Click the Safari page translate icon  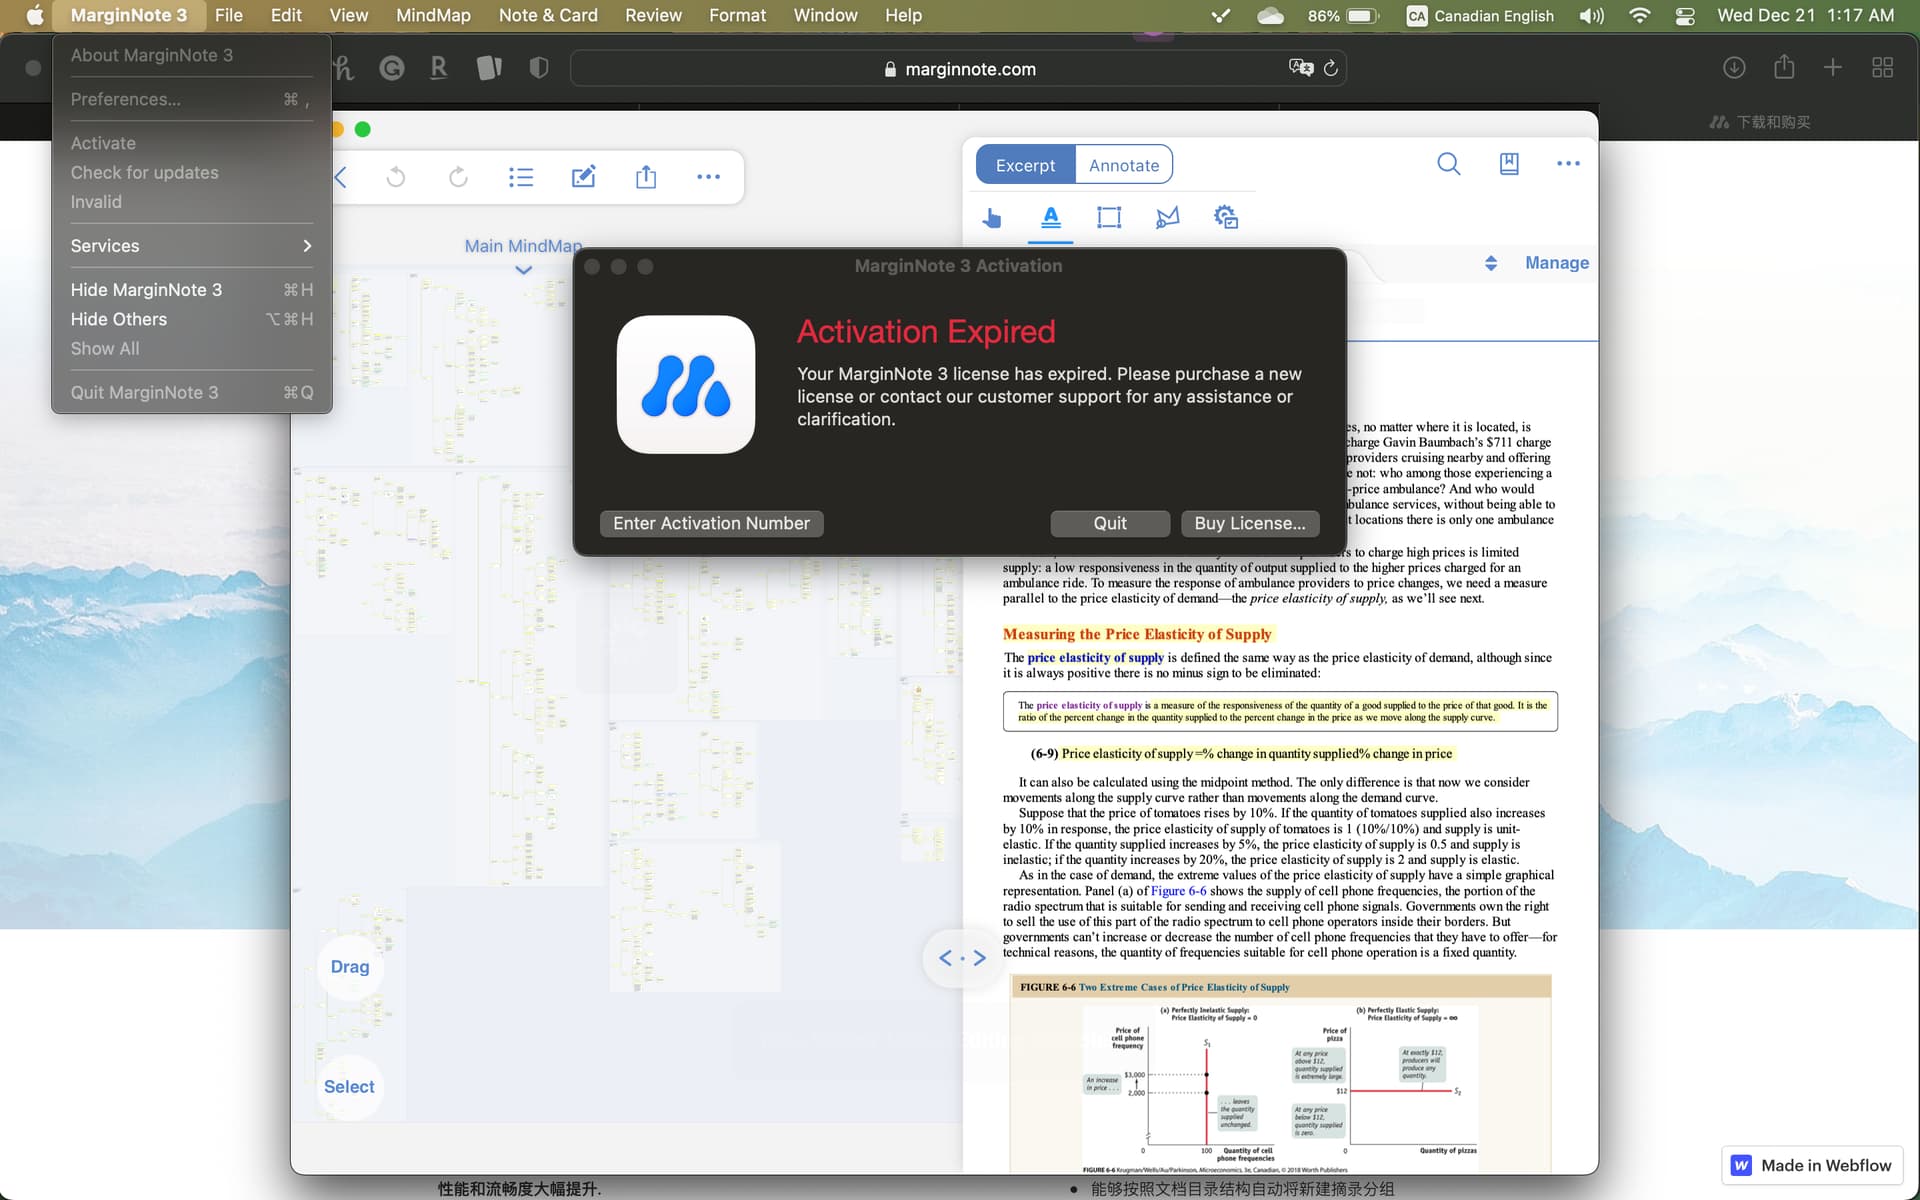(x=1301, y=68)
